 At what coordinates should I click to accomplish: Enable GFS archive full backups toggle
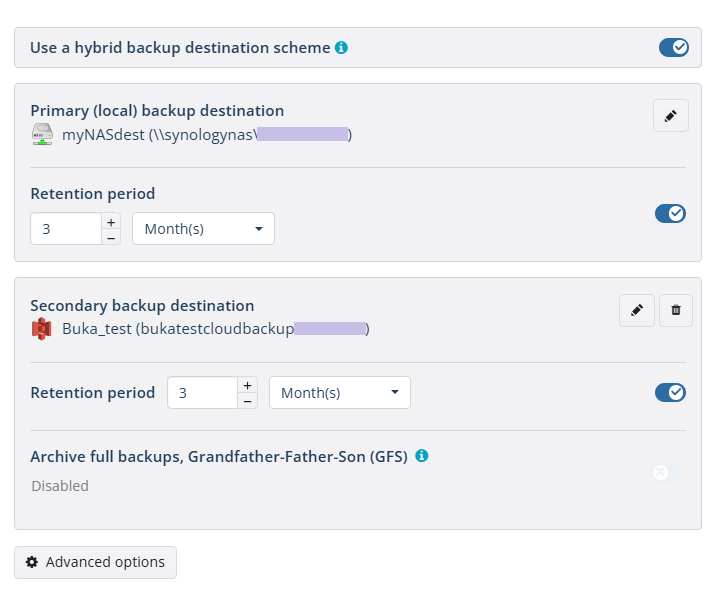click(667, 473)
